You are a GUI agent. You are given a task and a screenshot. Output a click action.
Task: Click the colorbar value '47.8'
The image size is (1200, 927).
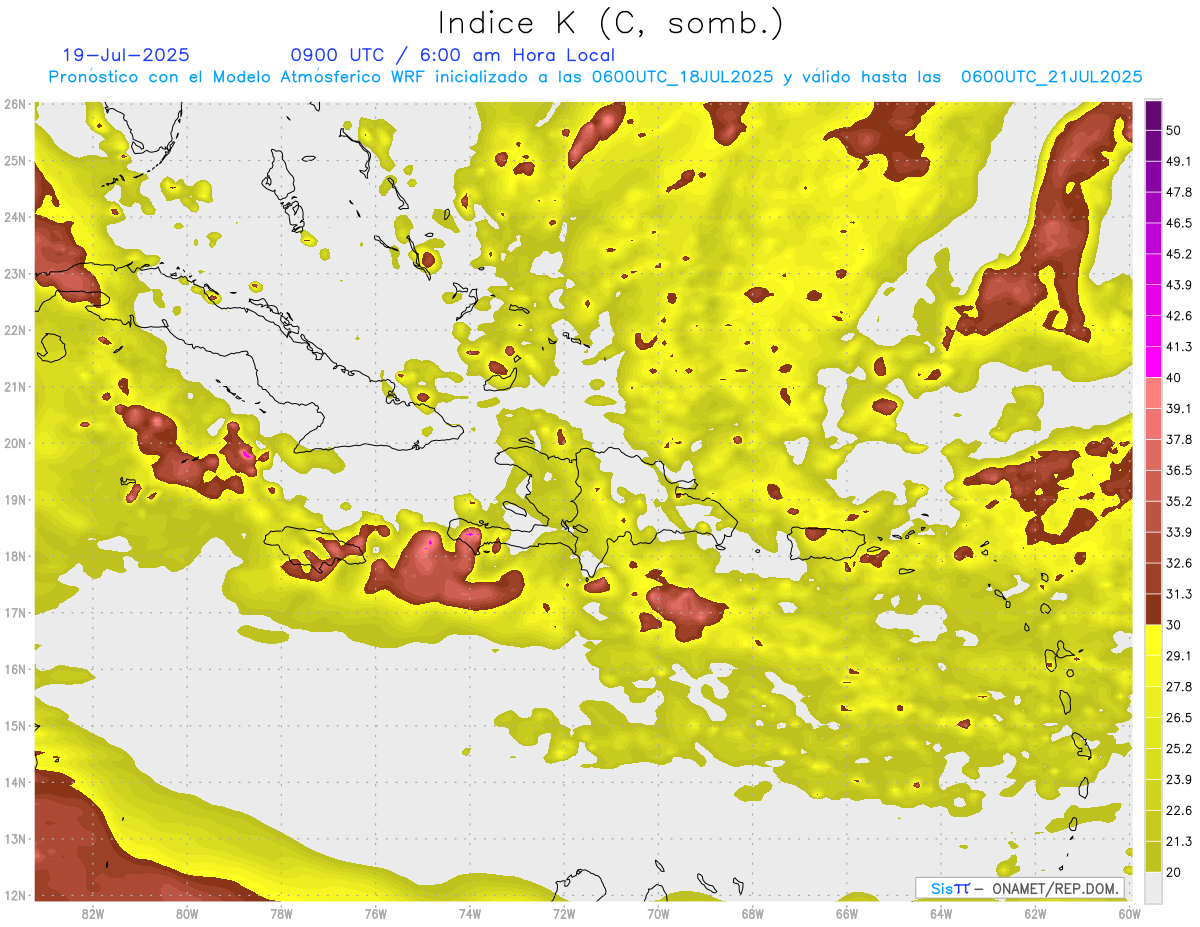tap(1179, 192)
